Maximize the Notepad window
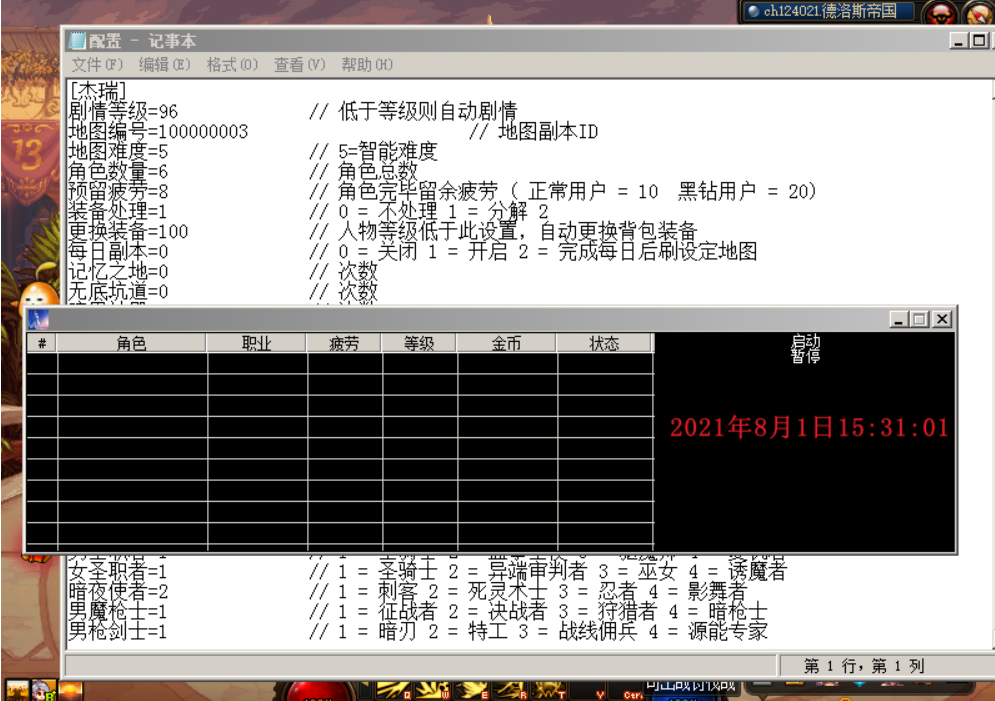Image resolution: width=995 pixels, height=701 pixels. point(979,41)
